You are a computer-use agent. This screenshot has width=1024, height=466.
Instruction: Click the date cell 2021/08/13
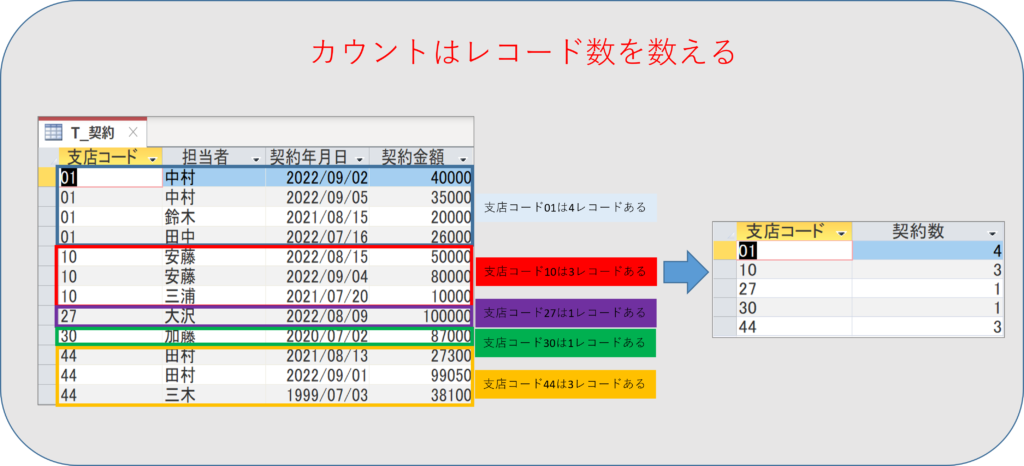(317, 356)
